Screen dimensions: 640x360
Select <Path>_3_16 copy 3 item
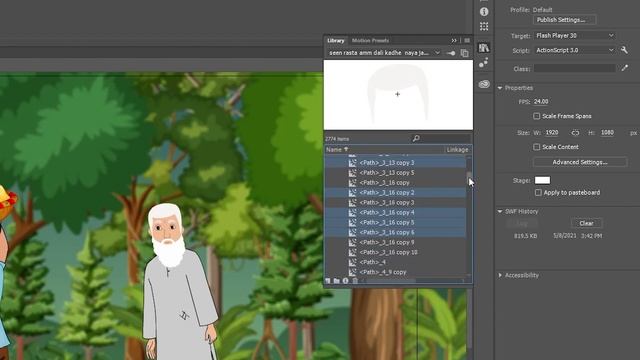tap(395, 202)
